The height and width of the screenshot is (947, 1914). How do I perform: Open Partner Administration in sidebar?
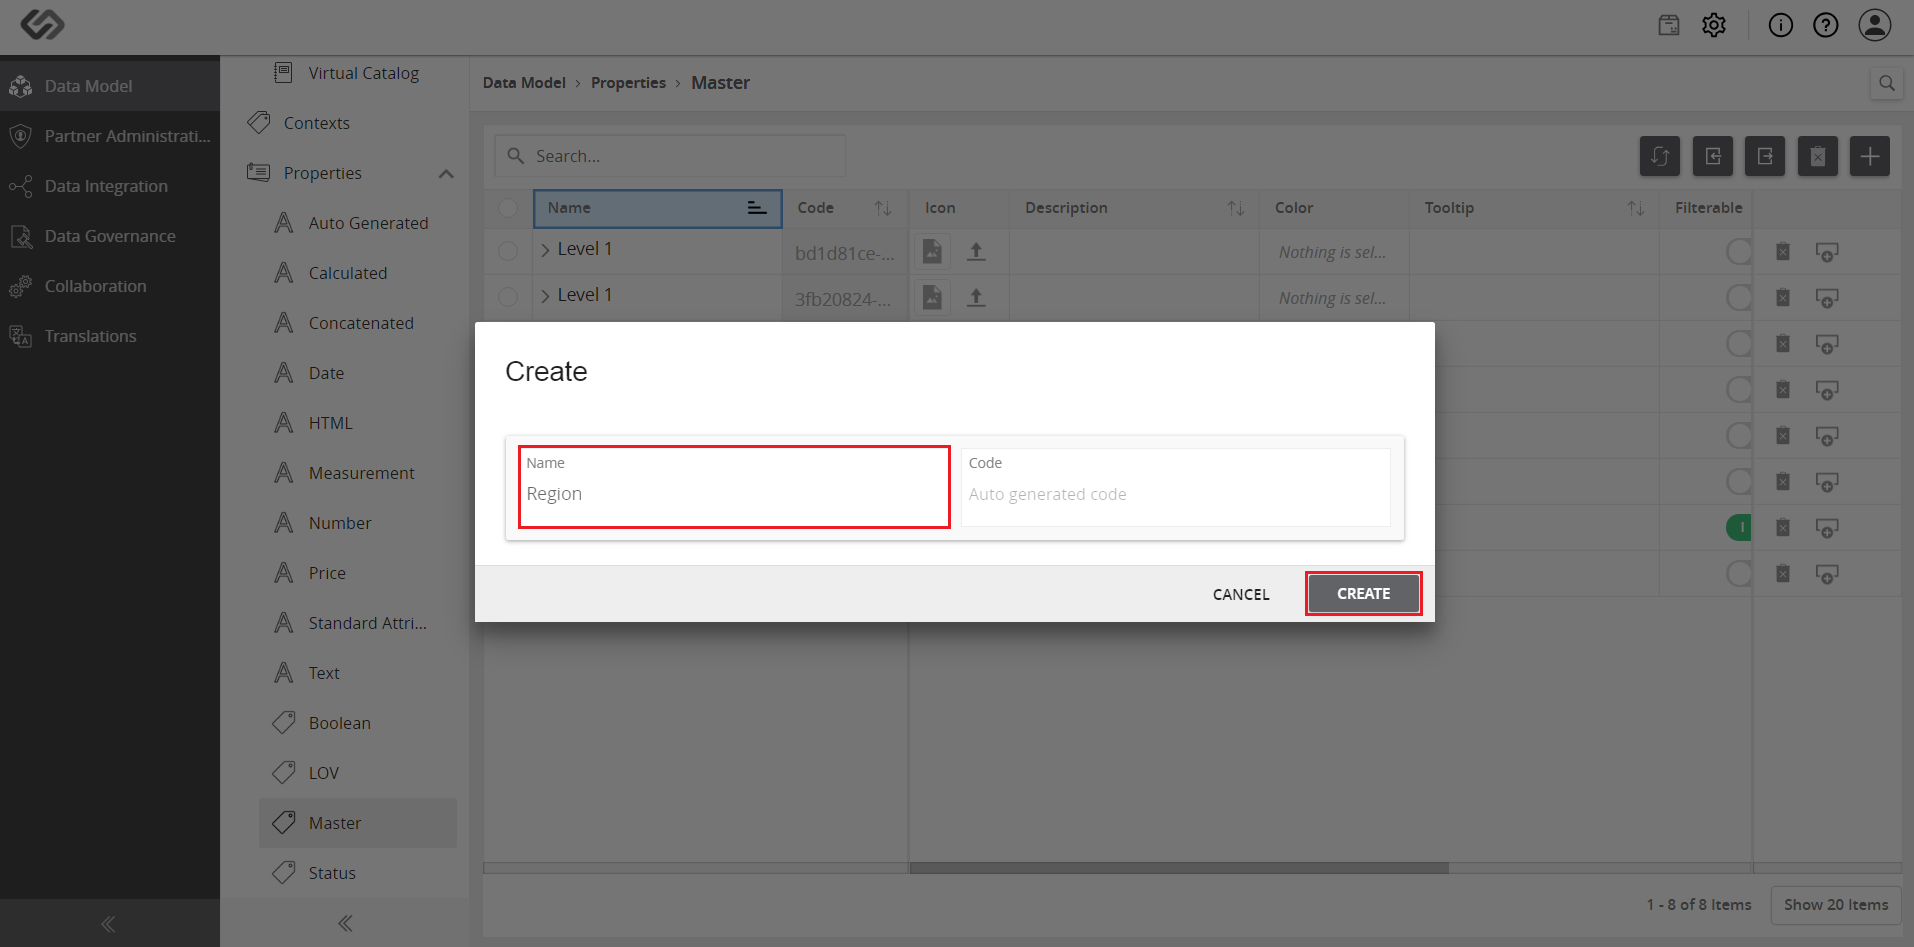tap(110, 136)
